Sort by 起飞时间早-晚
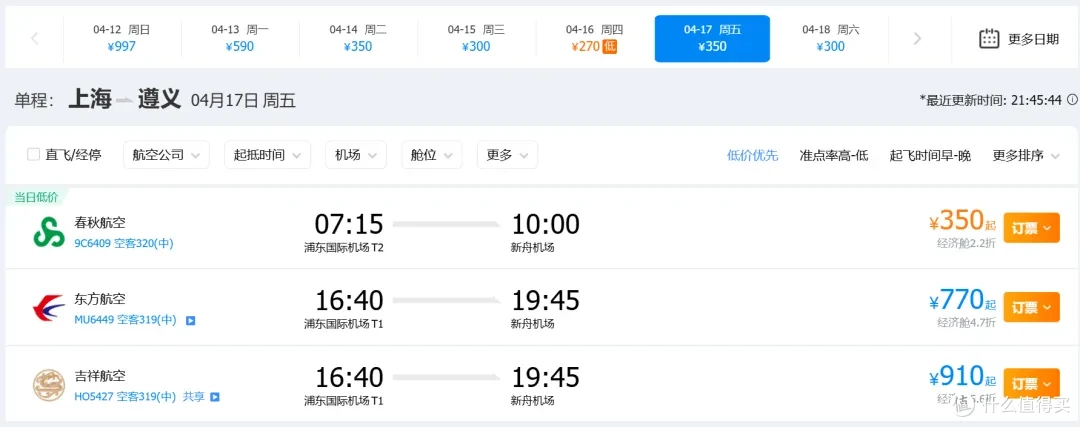 click(930, 156)
